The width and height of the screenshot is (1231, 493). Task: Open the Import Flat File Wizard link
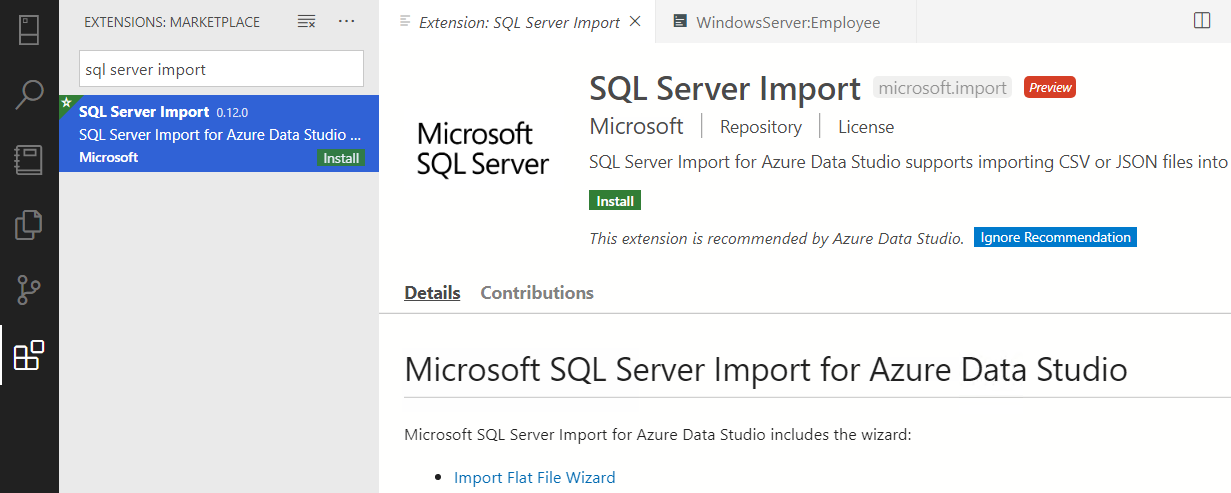coord(535,478)
